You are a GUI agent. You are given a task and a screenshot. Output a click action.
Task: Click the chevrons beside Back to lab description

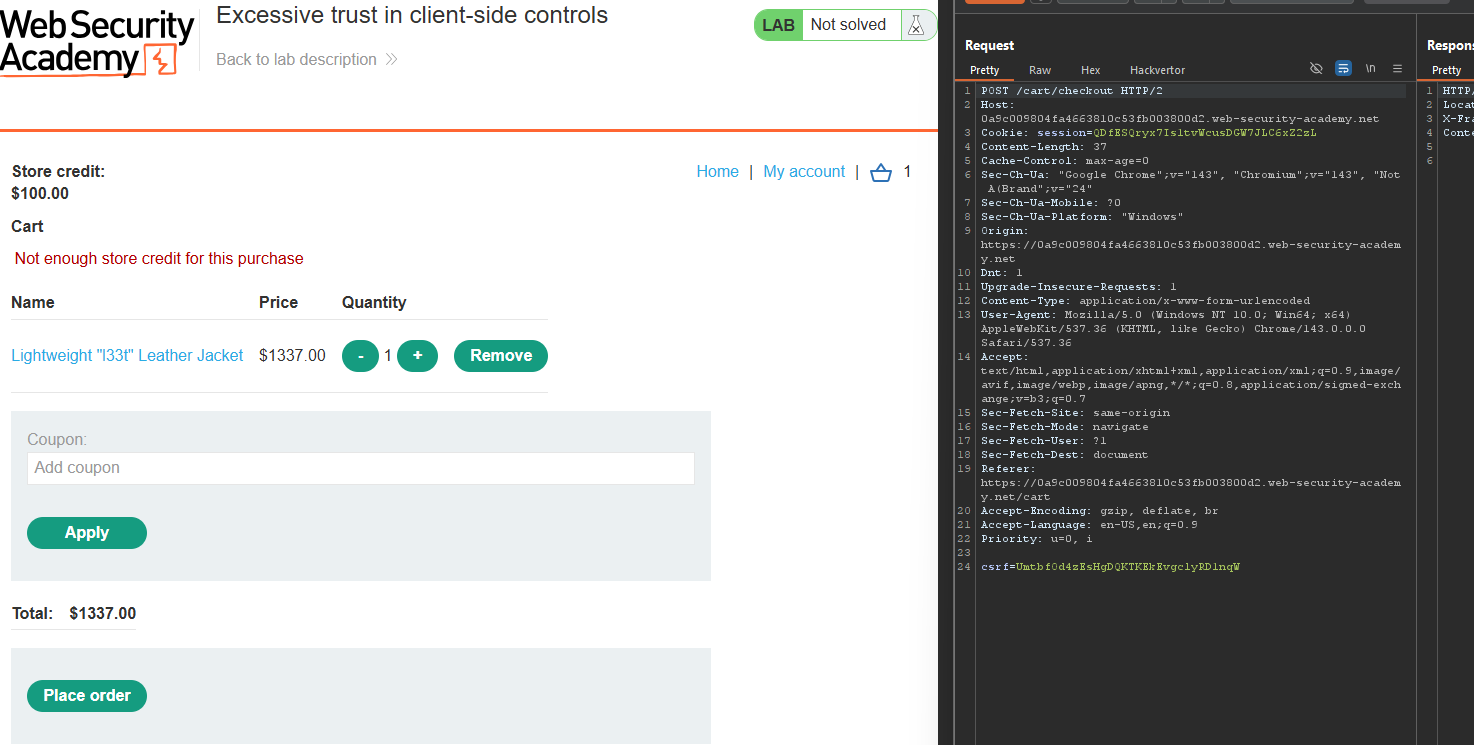(x=391, y=60)
